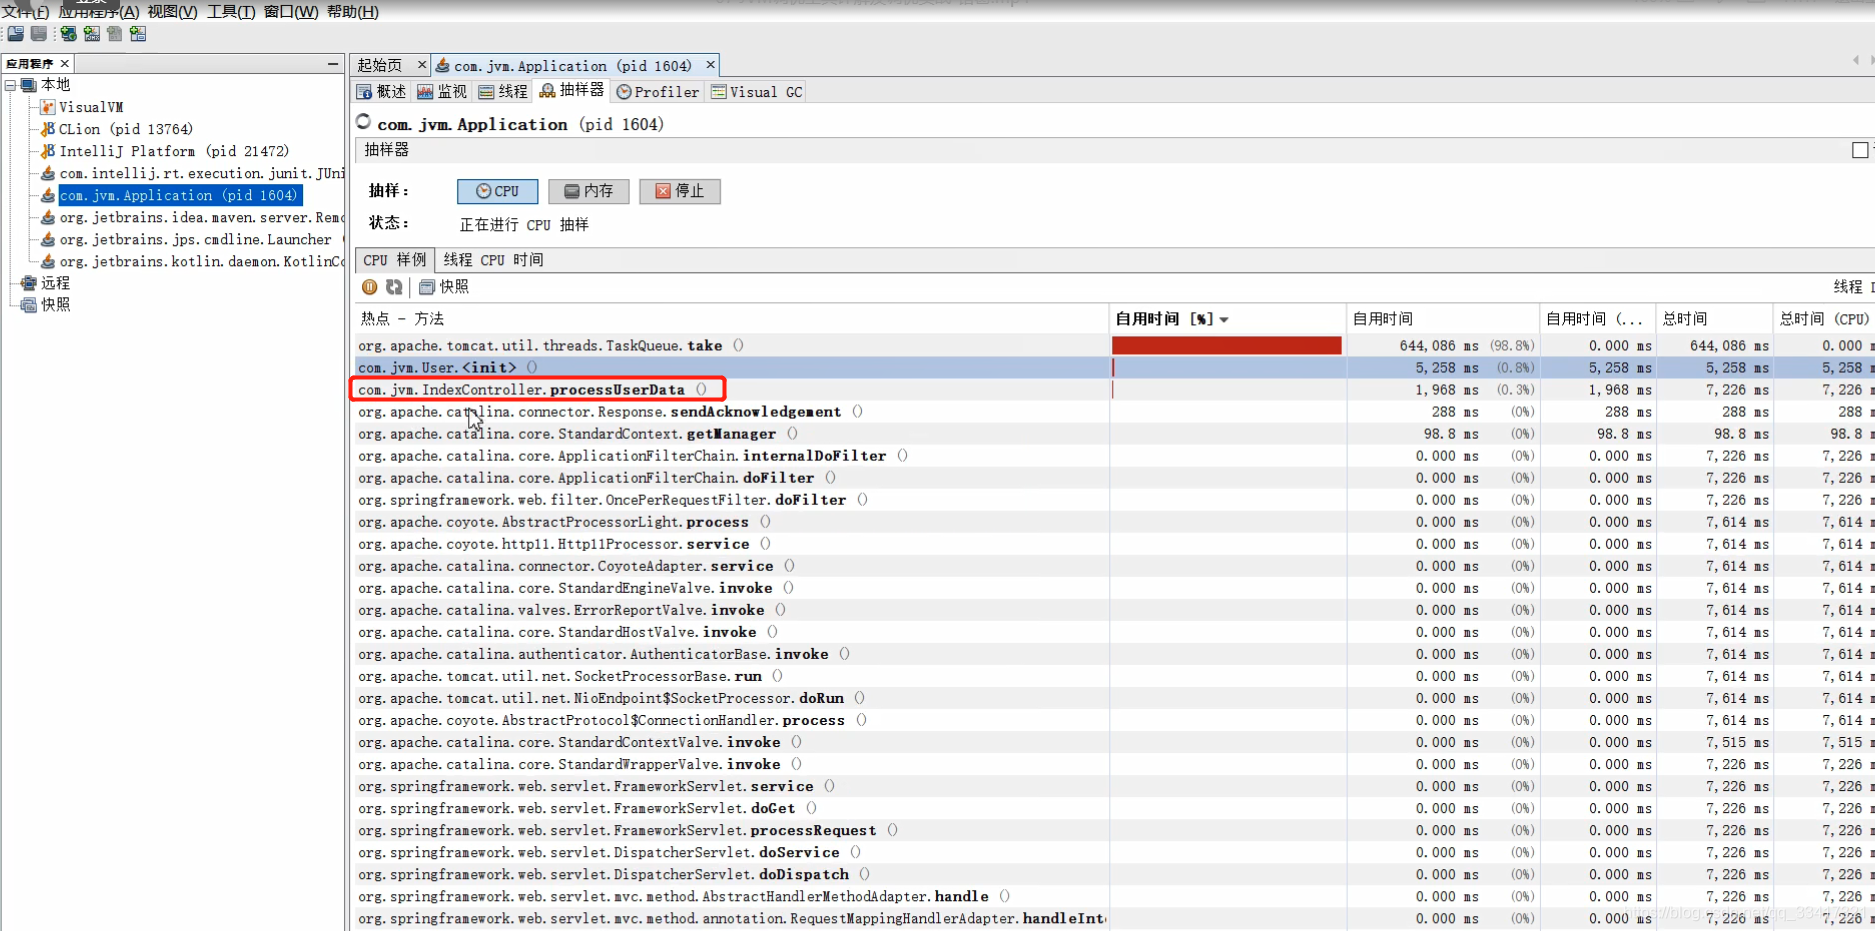Click the Java icon beside the maven.server entry
This screenshot has width=1875, height=931.
point(47,217)
